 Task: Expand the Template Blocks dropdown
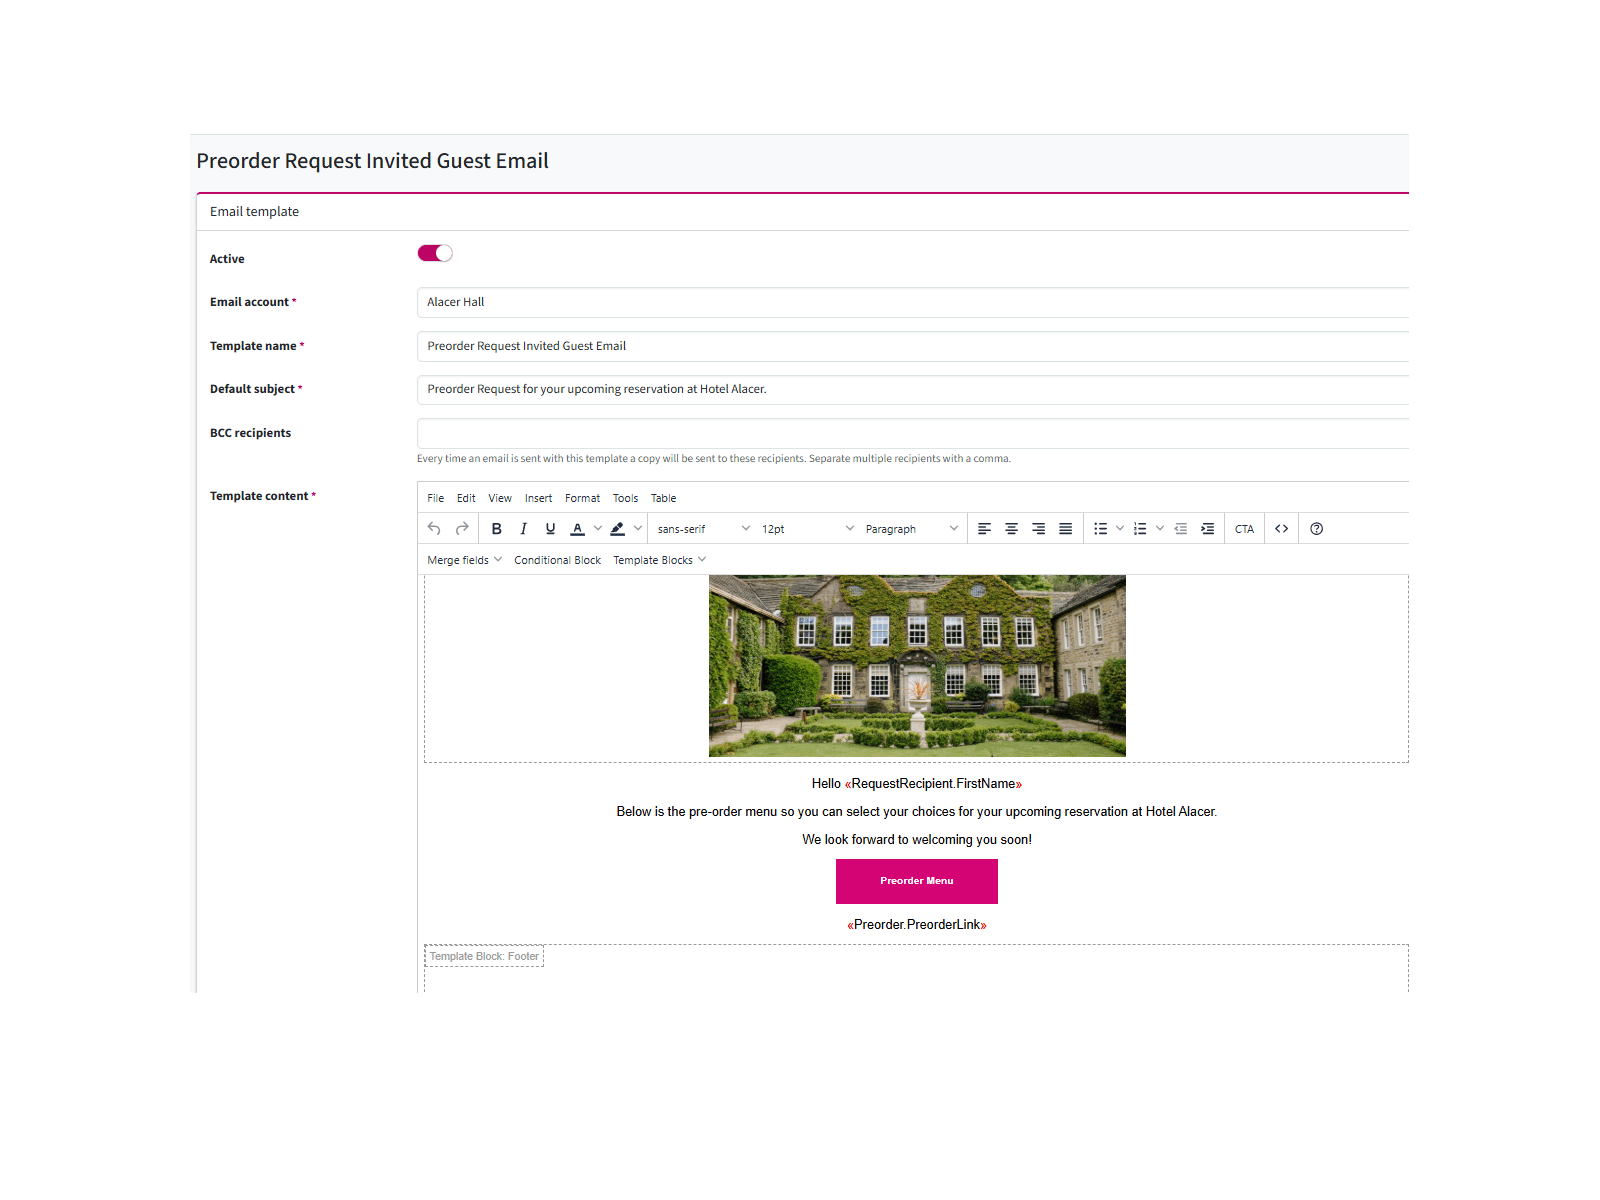659,560
